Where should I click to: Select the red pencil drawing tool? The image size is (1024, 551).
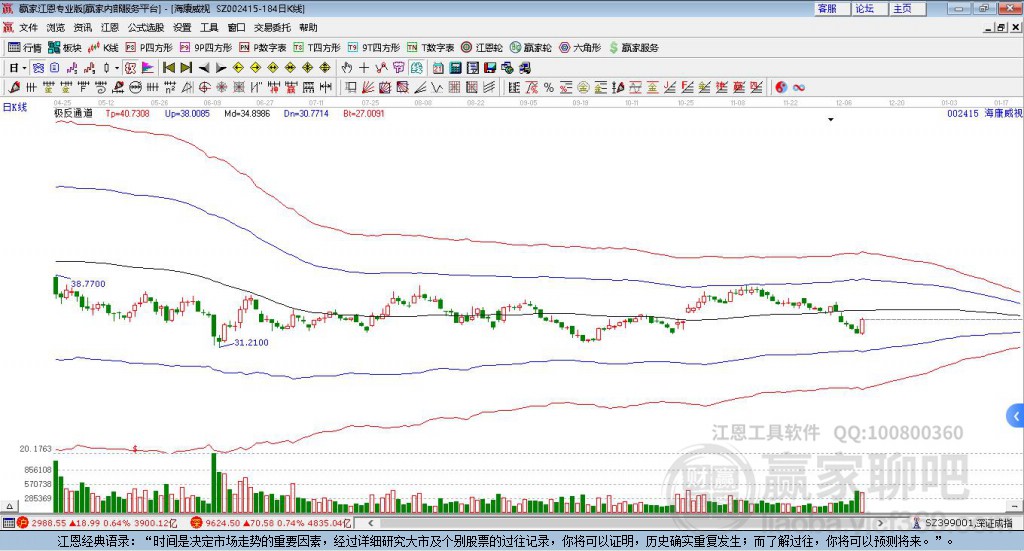coord(14,87)
